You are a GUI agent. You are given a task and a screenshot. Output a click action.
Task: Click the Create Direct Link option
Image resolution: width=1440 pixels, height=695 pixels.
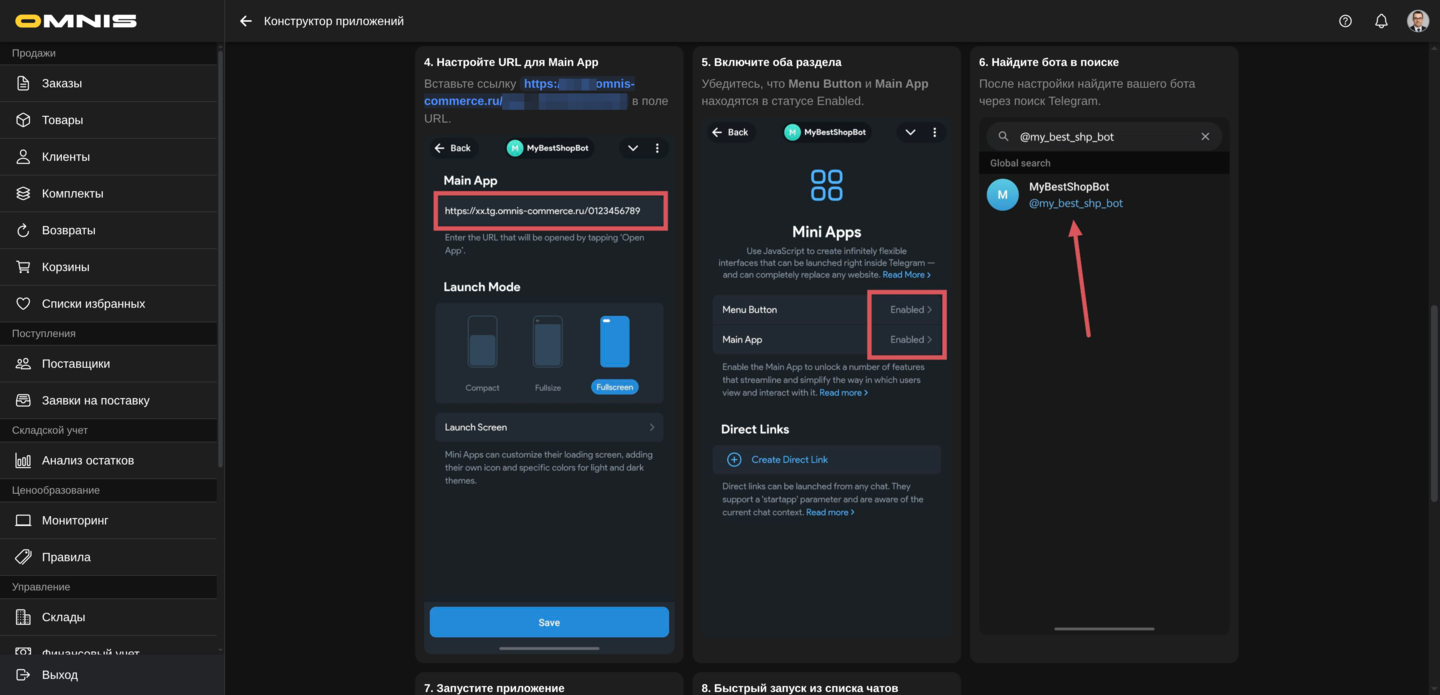point(789,460)
